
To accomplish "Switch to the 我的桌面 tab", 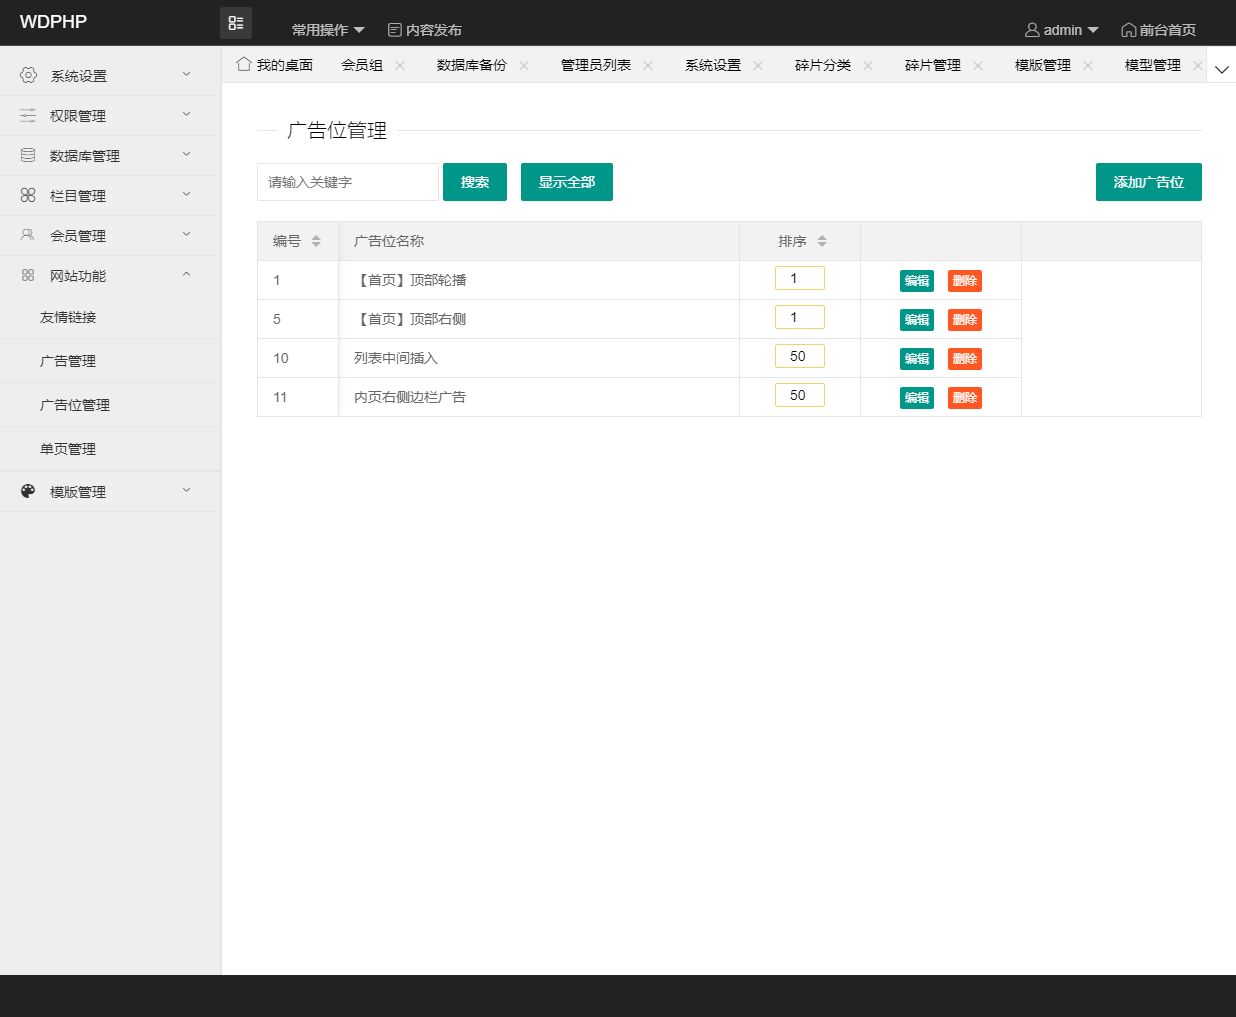I will pos(275,65).
